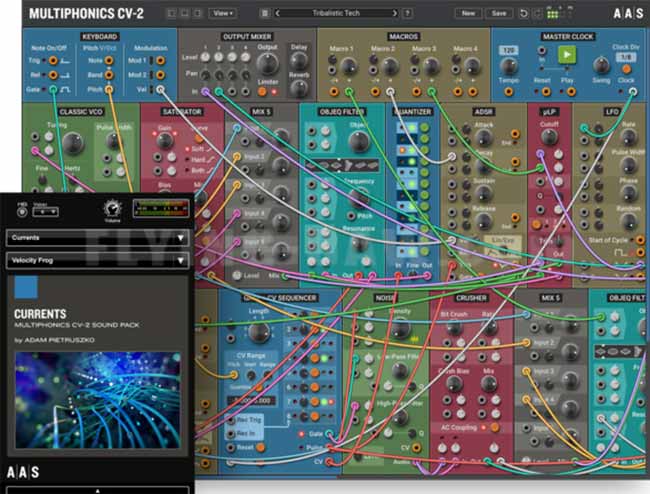
Task: Toggle the LFO Start of Cycle LED
Action: click(x=633, y=240)
